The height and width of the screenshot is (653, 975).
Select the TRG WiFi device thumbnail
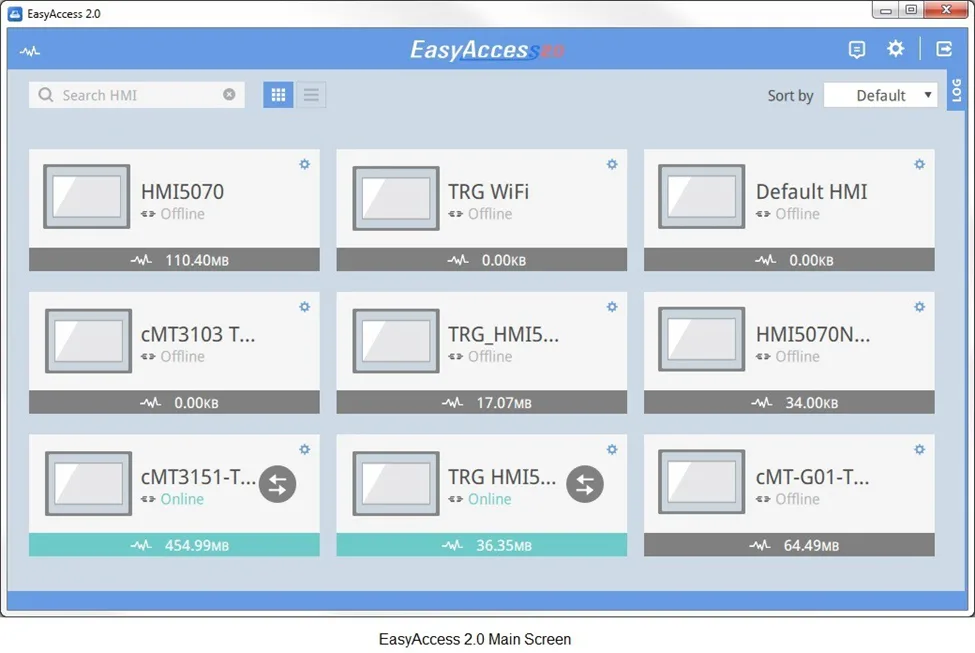click(x=396, y=198)
